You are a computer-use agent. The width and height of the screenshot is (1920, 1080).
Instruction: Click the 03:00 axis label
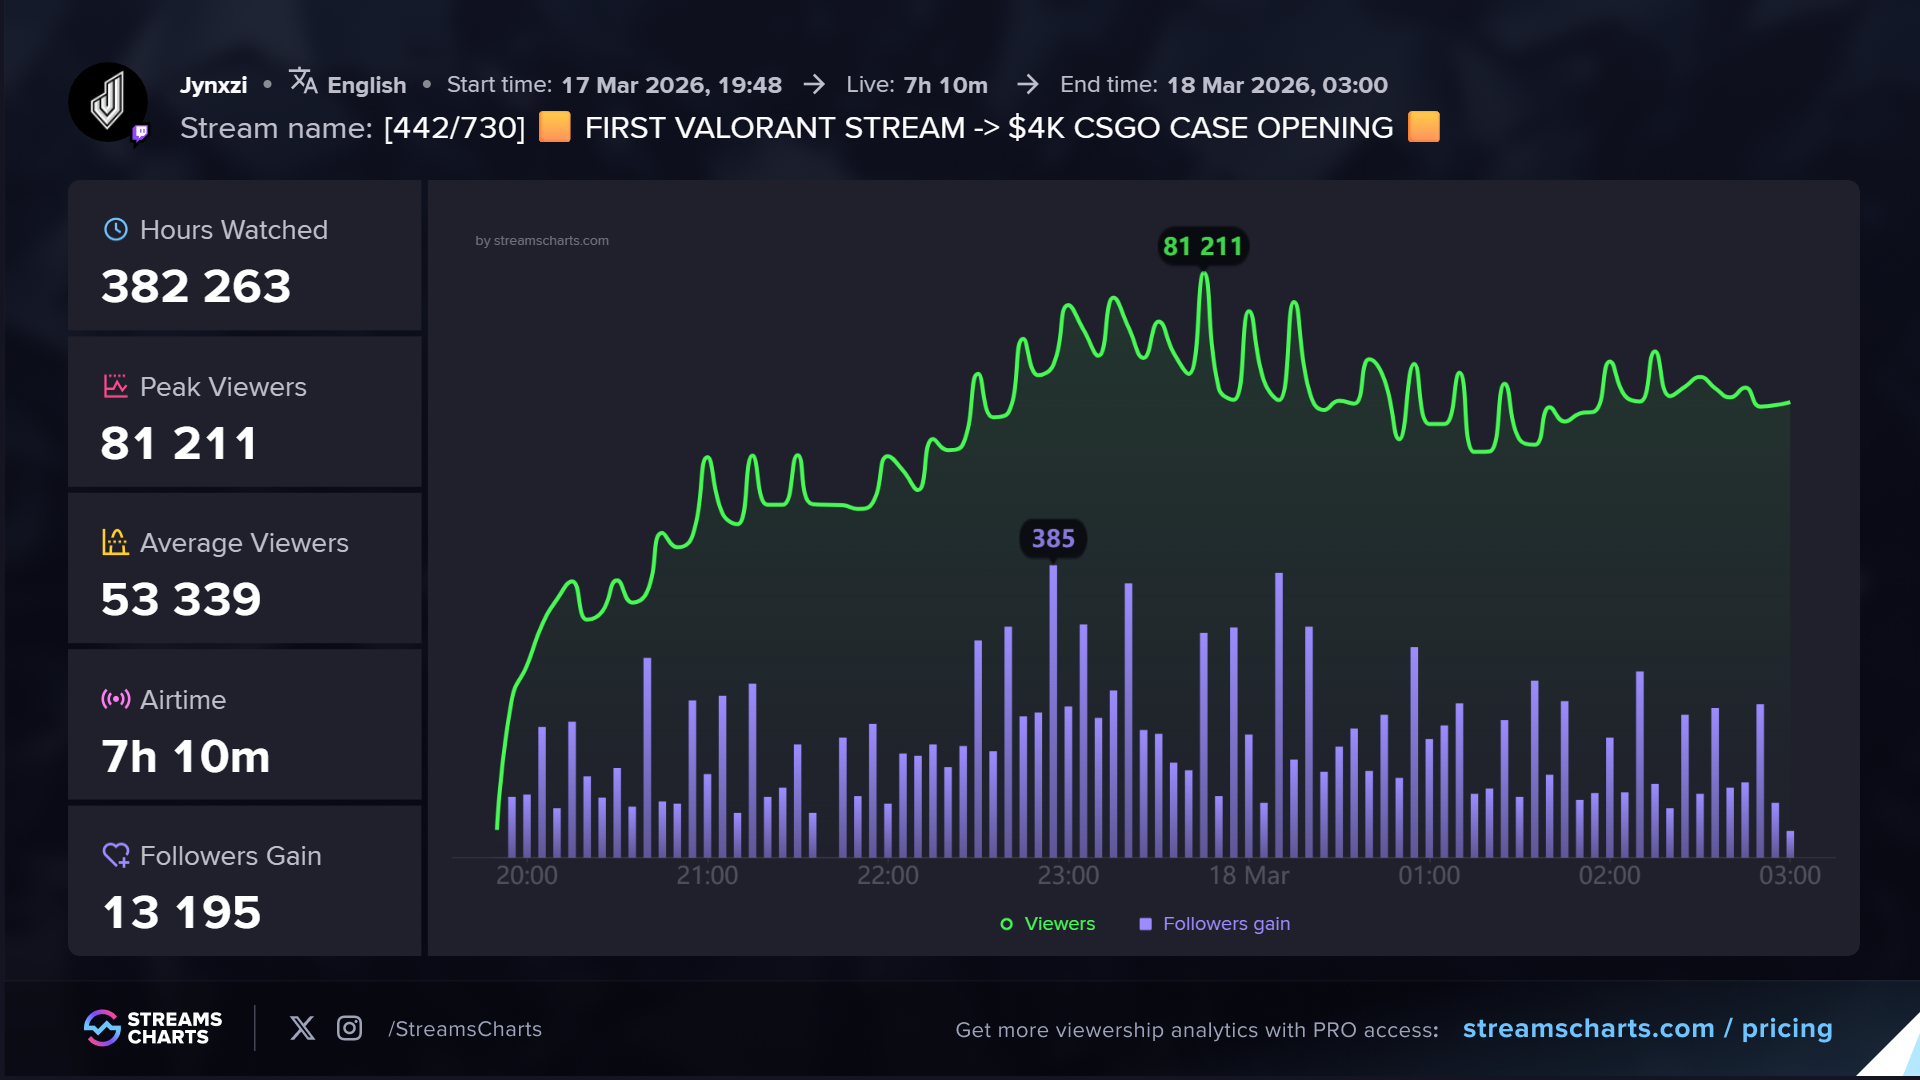coord(1790,875)
